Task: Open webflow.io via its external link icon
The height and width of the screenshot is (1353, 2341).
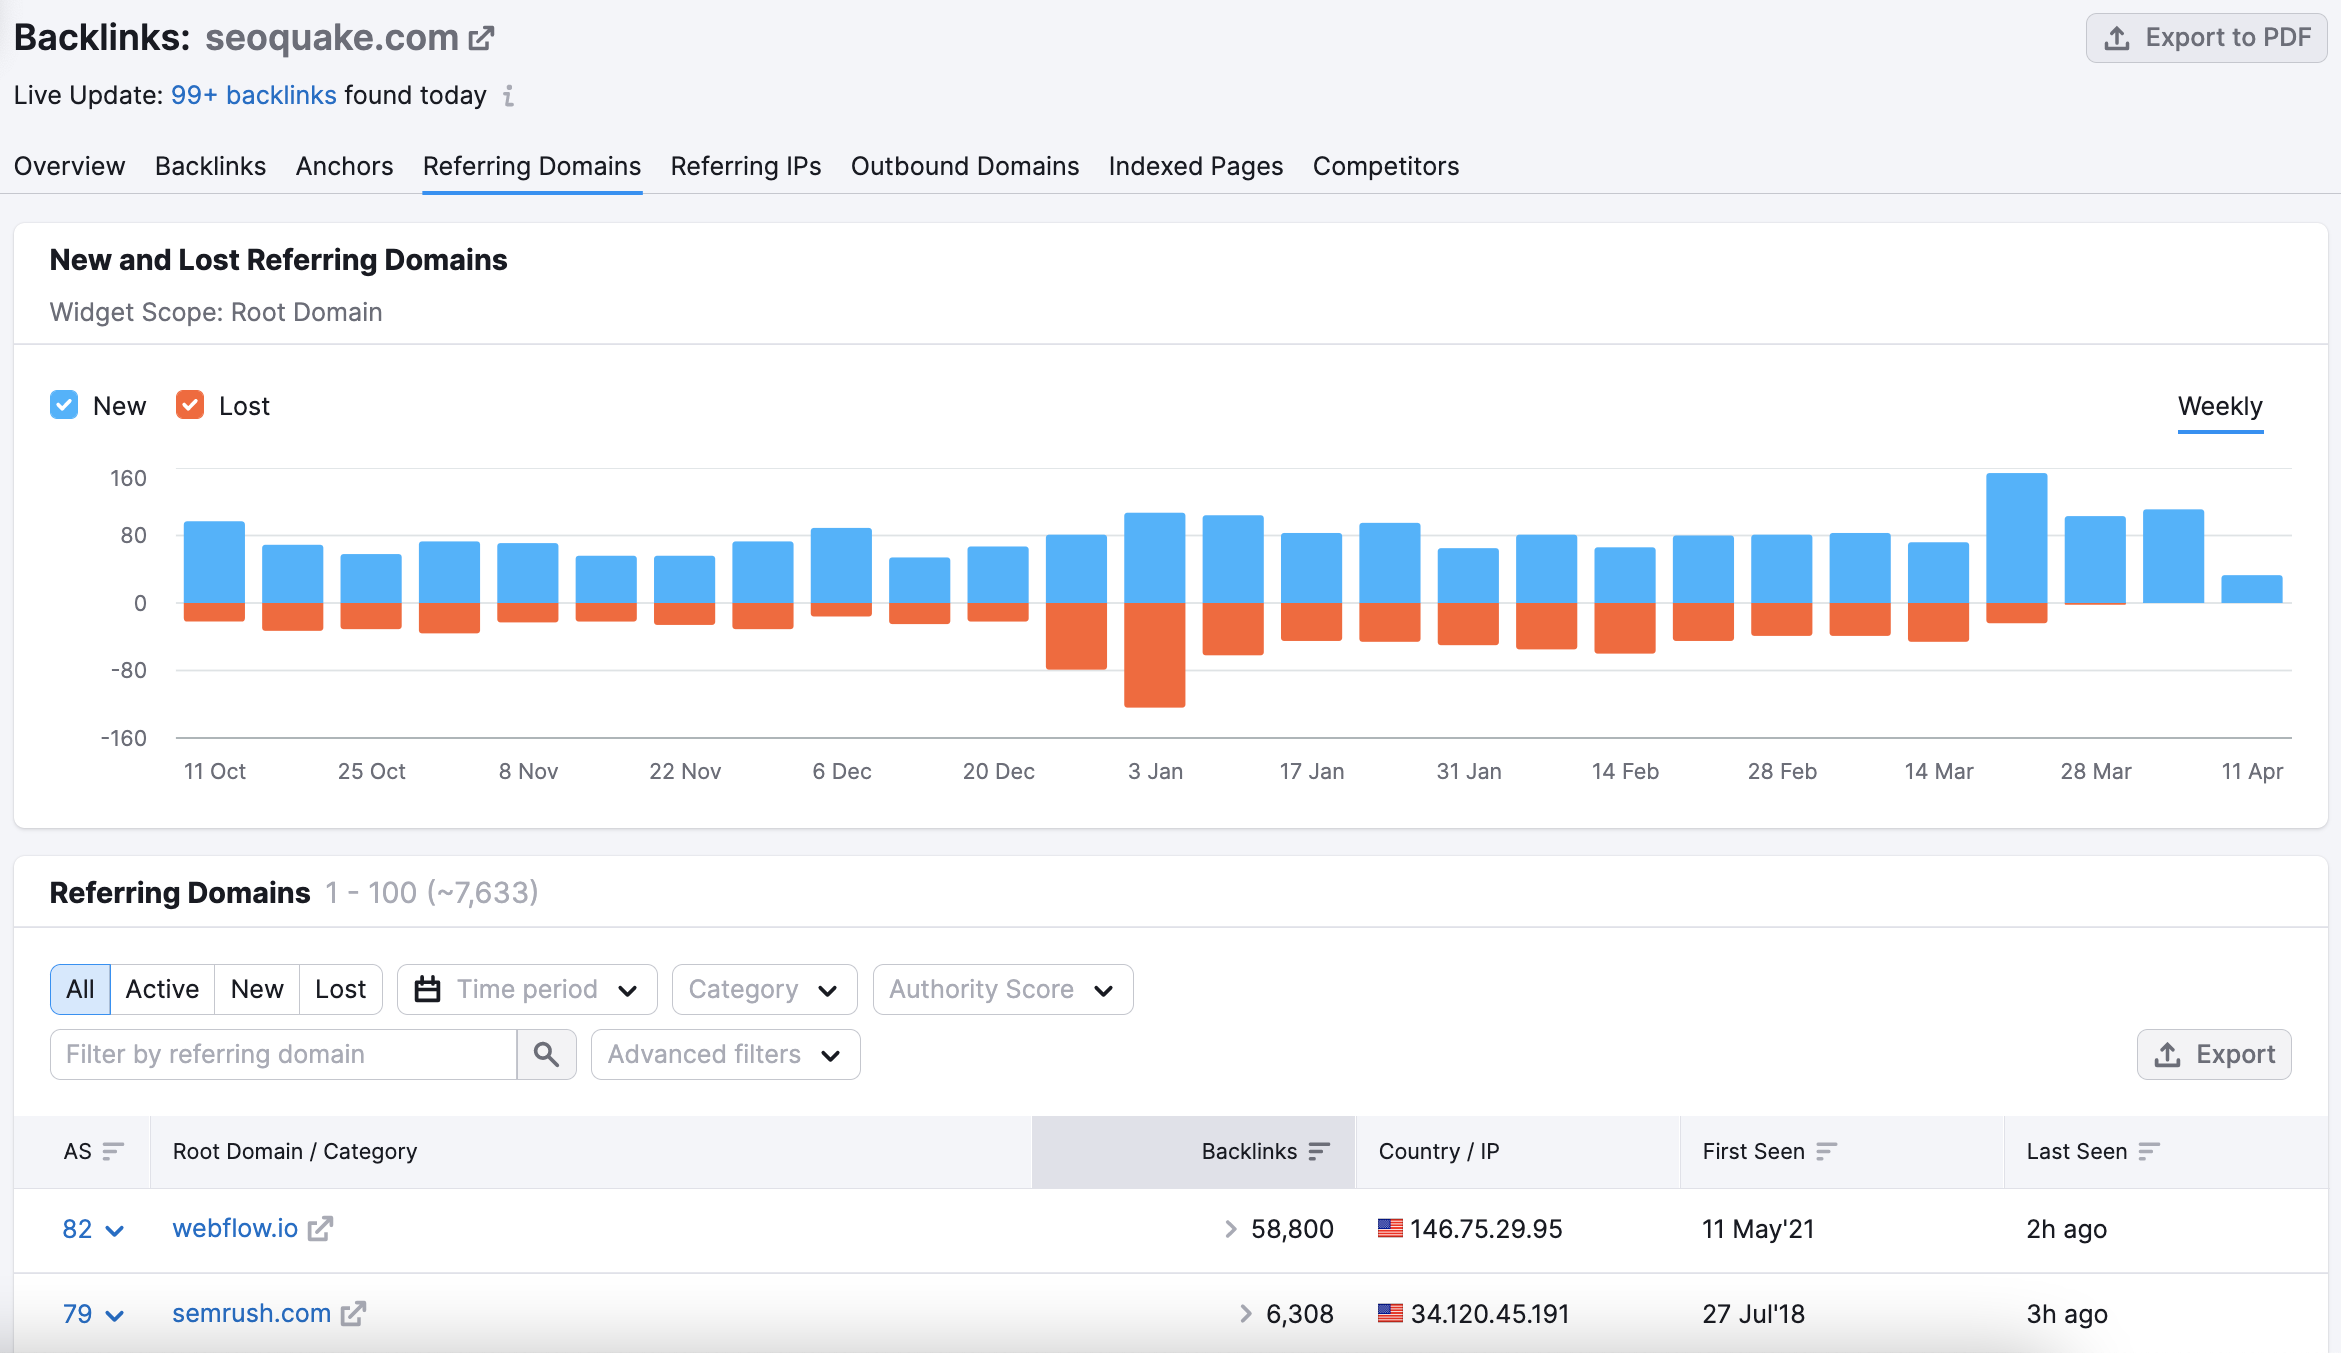Action: [x=320, y=1229]
